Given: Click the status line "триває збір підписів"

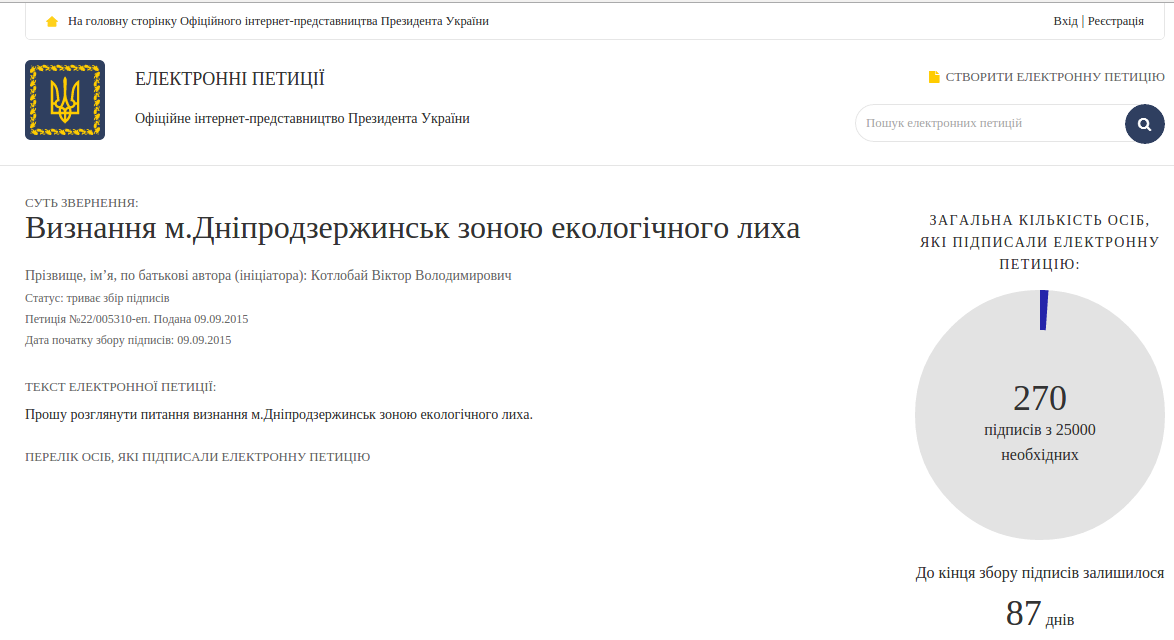Looking at the screenshot, I should 118,298.
